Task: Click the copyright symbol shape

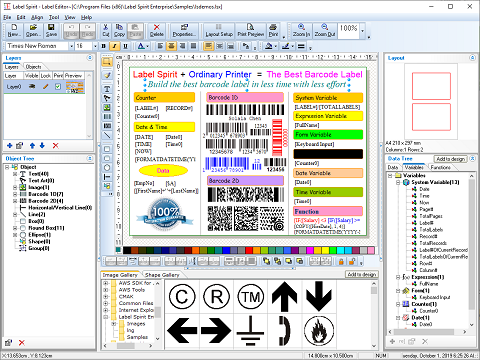Action: pos(182,297)
